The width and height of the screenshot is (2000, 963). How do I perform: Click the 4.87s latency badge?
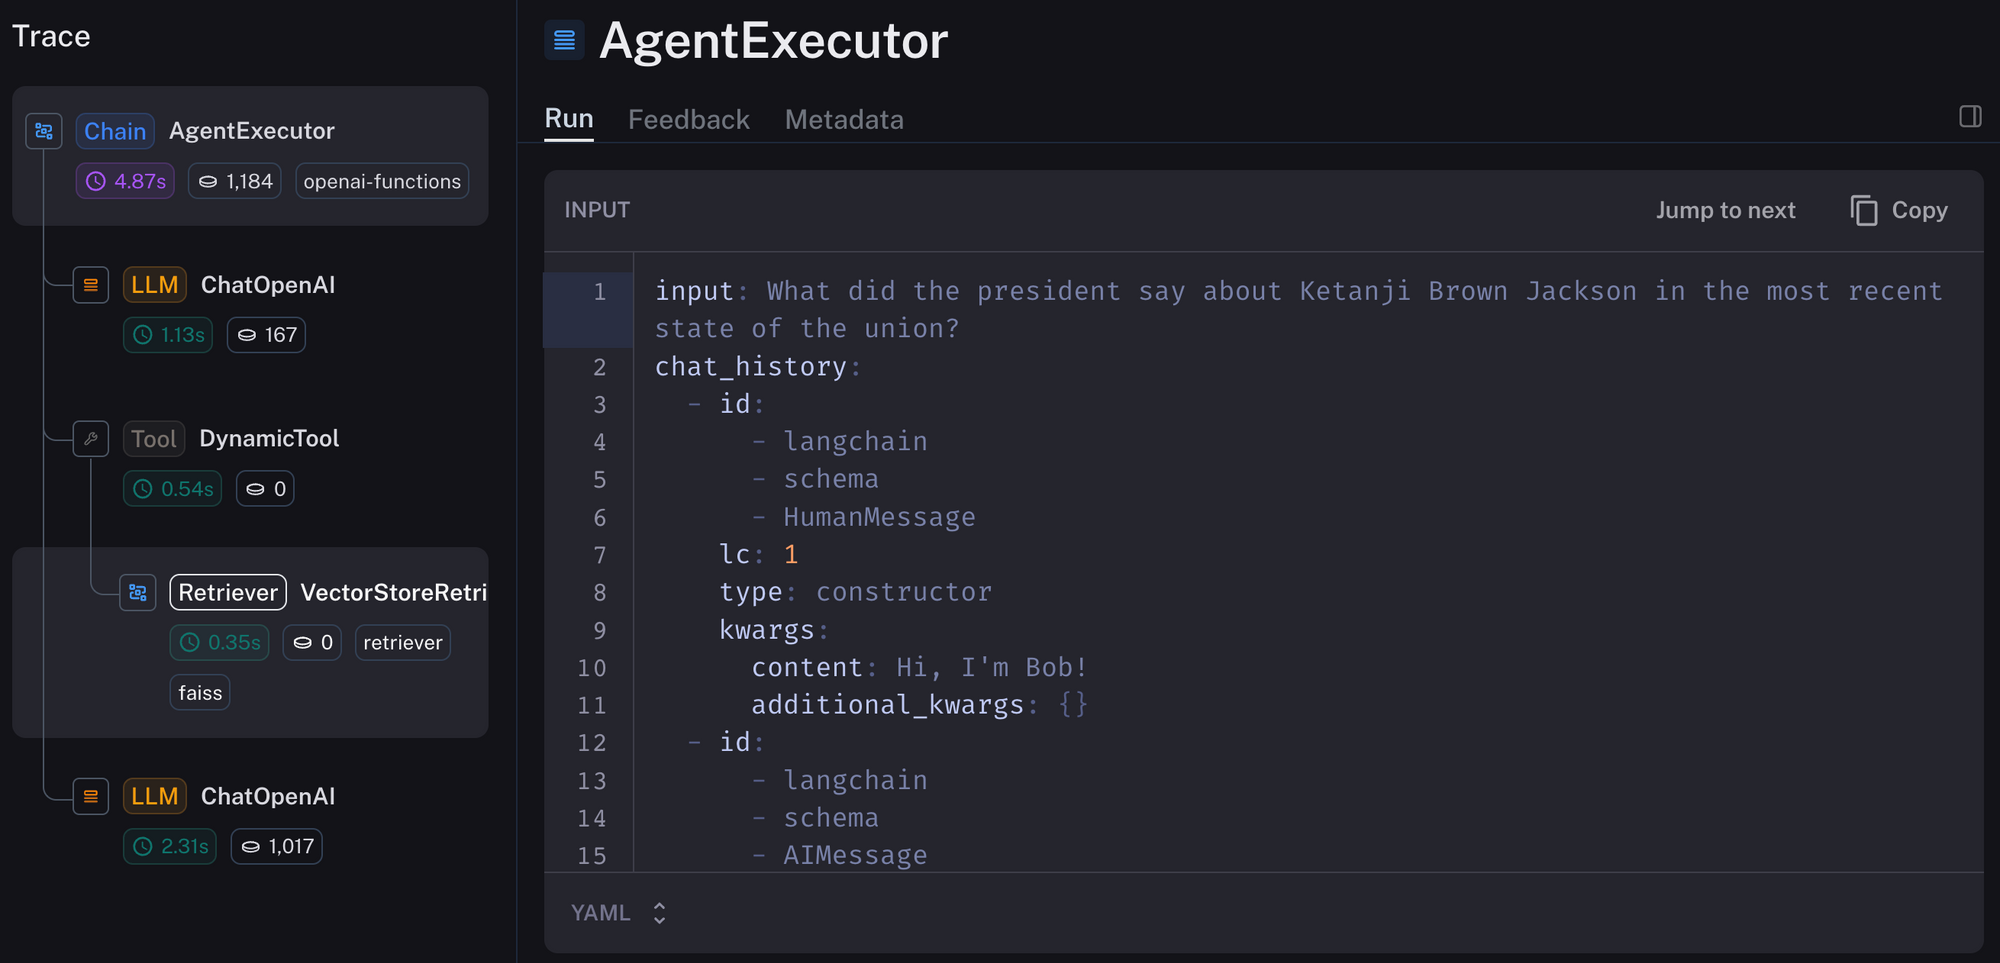coord(126,182)
